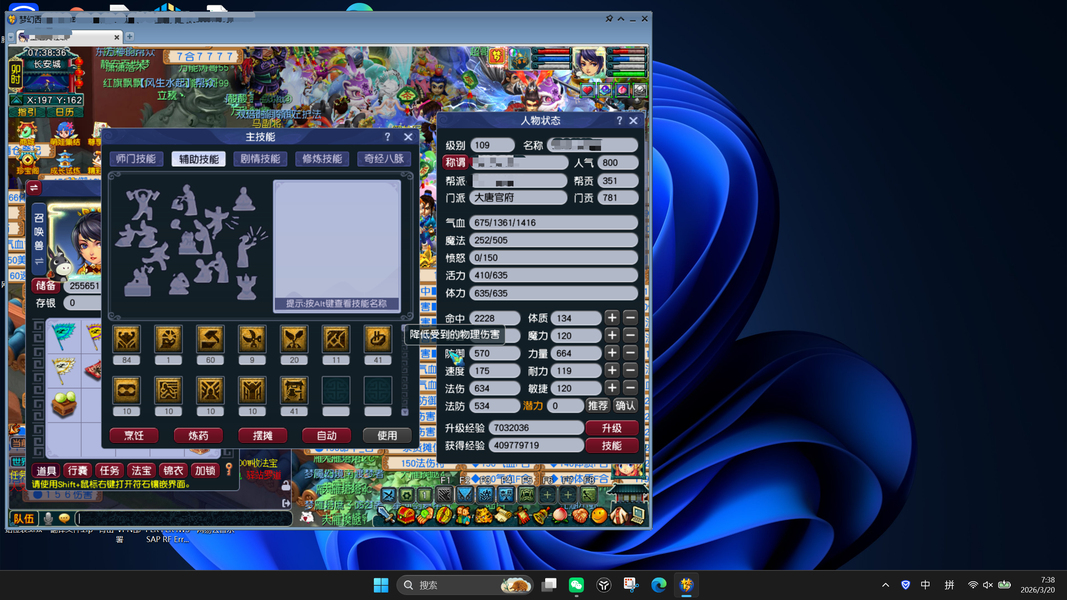Increase 力量 with the plus button

[612, 353]
